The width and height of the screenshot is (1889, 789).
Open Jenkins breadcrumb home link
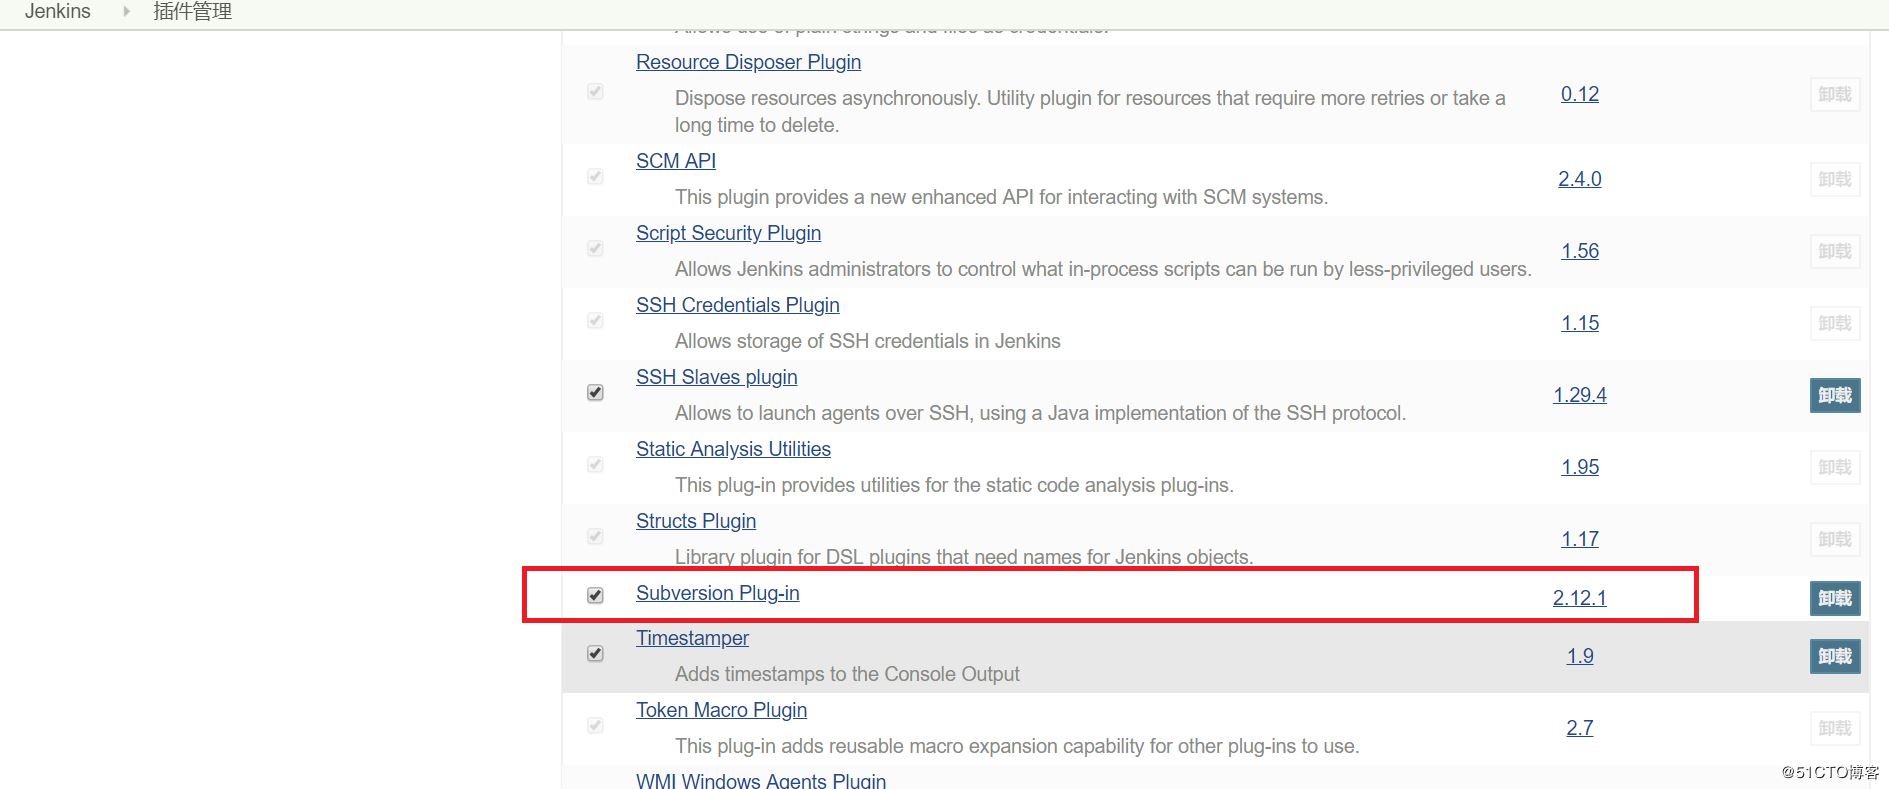tap(57, 11)
